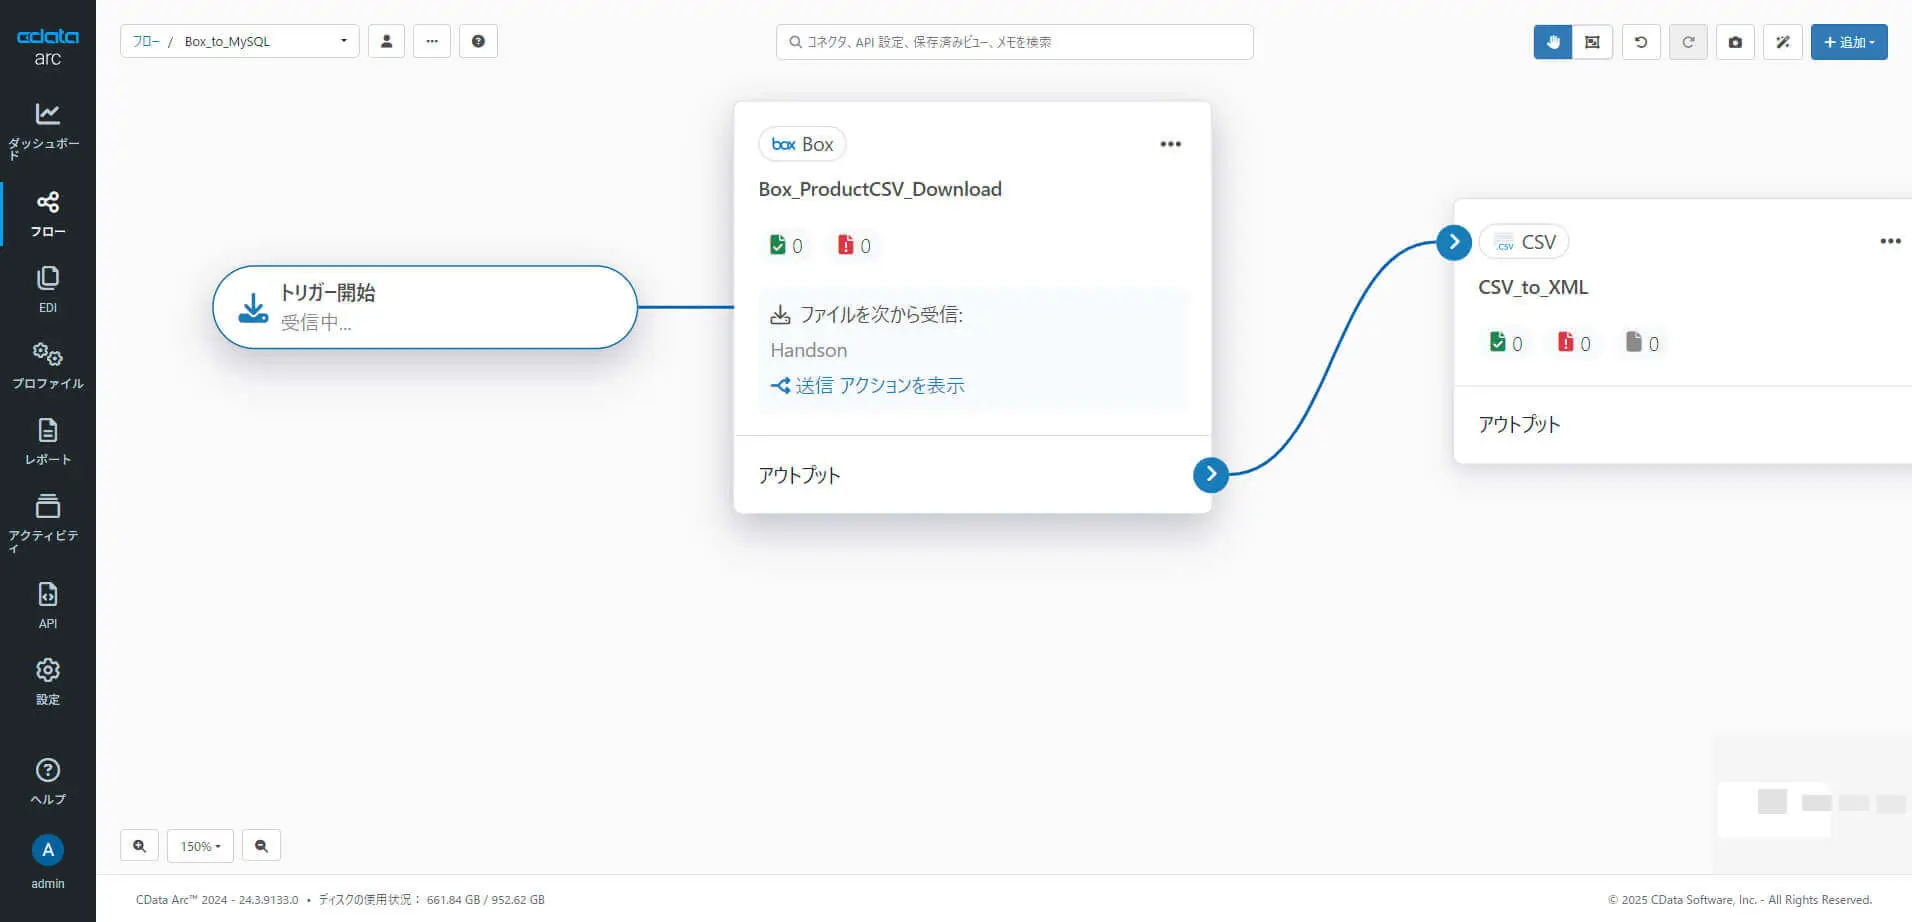The height and width of the screenshot is (922, 1912).
Task: View CSV_to_XML successful transaction count
Action: pyautogui.click(x=1506, y=343)
